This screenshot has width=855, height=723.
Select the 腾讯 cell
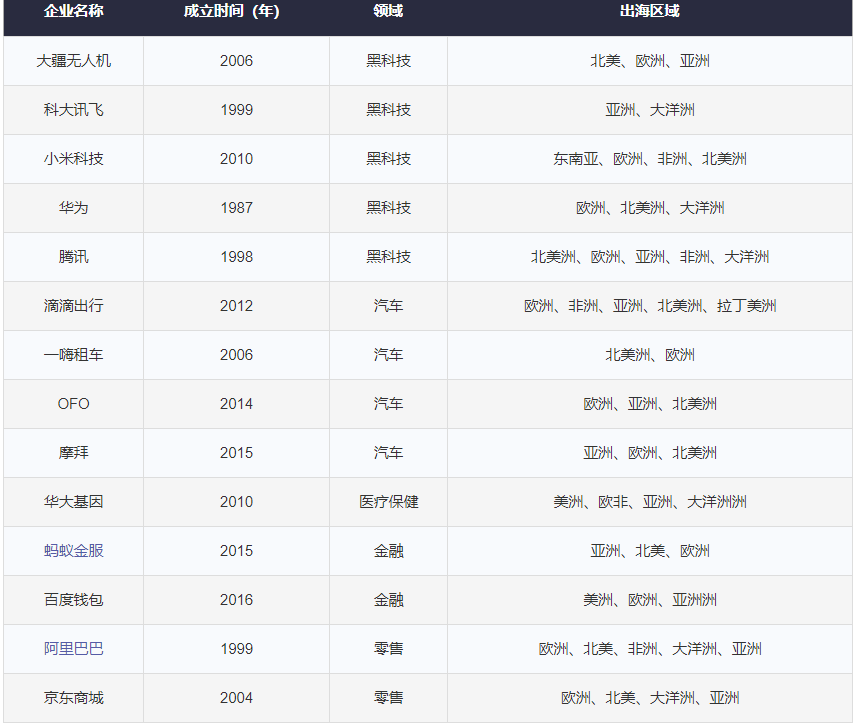74,257
